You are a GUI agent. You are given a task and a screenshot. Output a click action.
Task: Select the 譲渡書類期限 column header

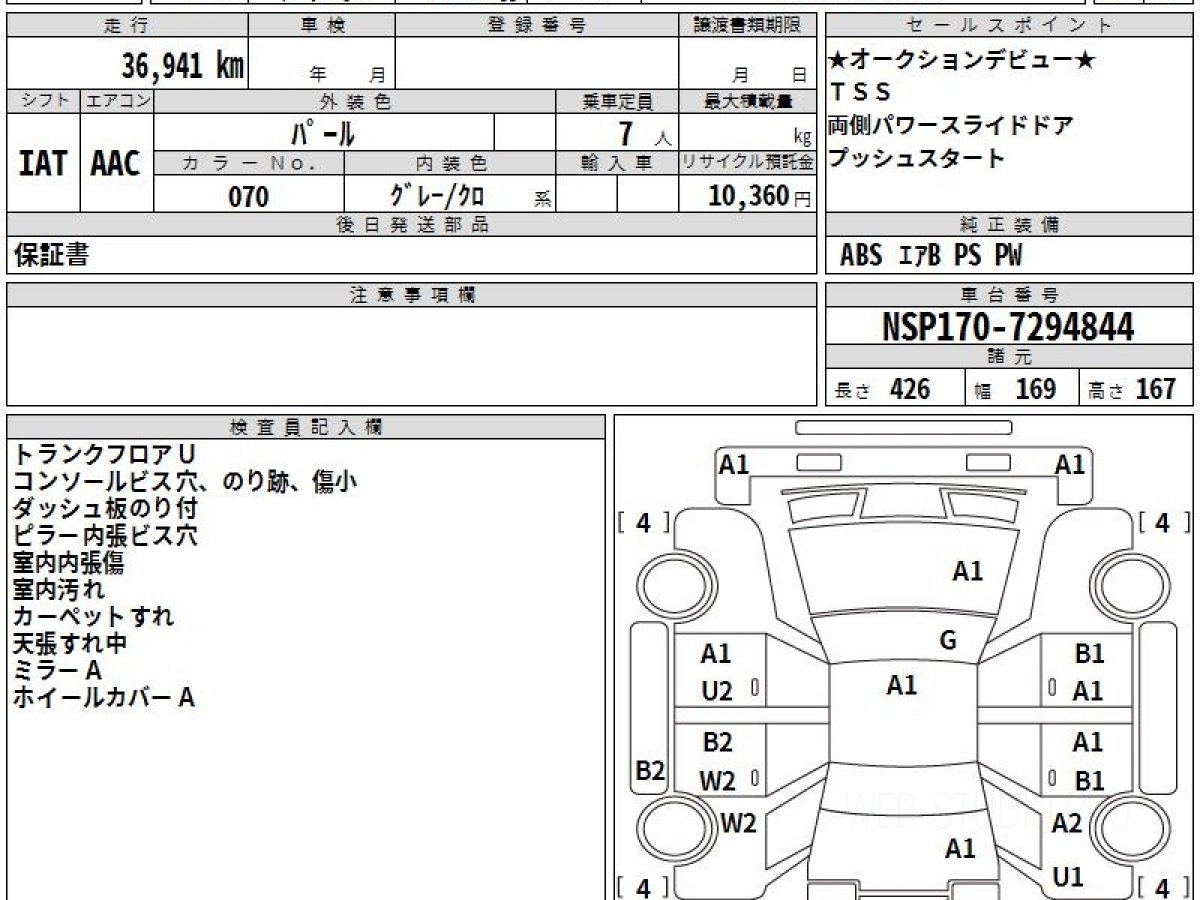(748, 26)
